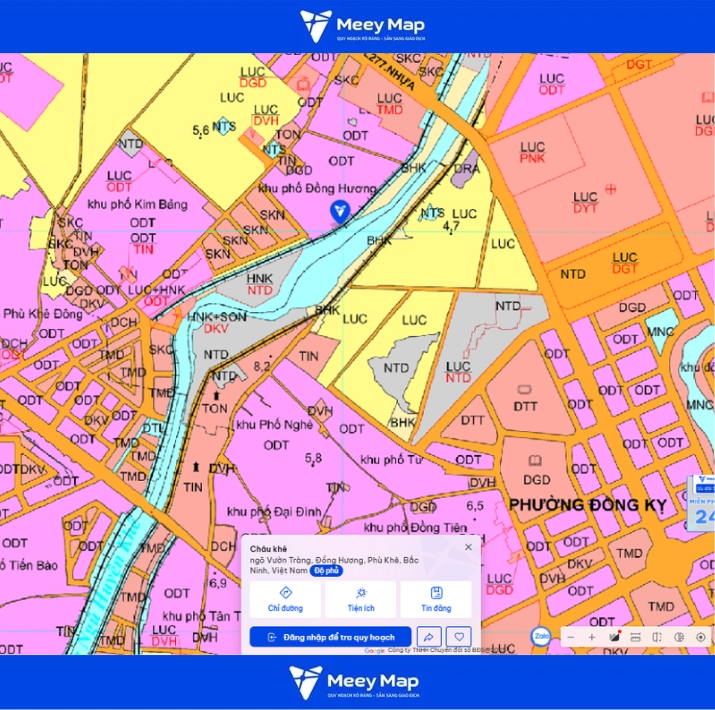Click the khu phố Đồng Hương label
The height and width of the screenshot is (710, 715).
point(317,188)
